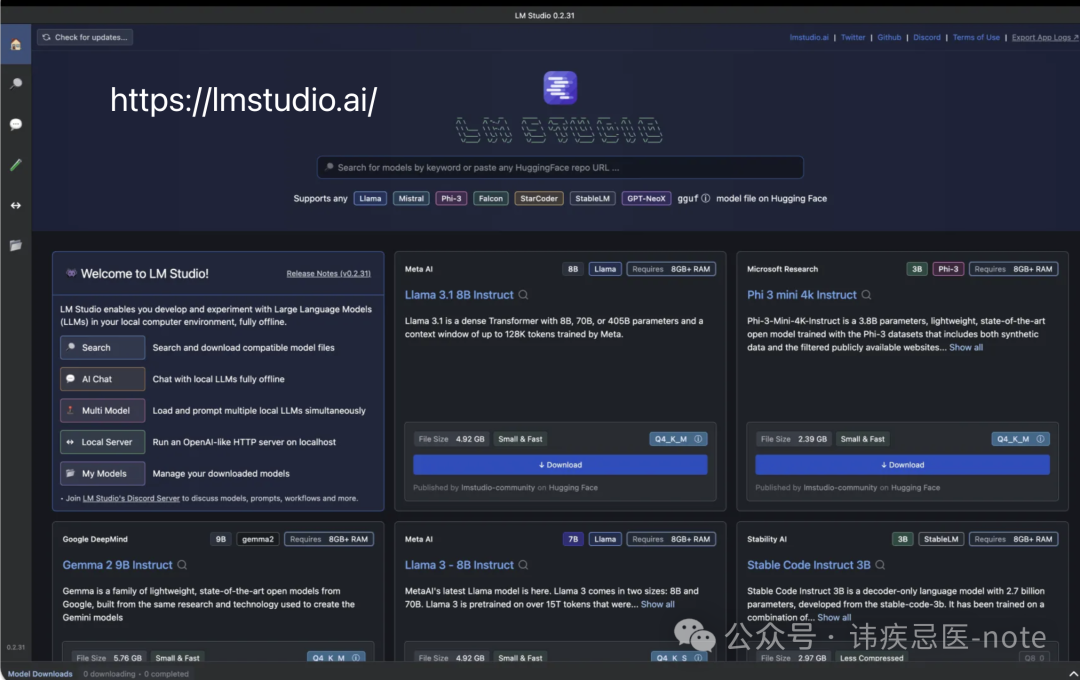Click Show all in Stable Code description

[x=833, y=617]
